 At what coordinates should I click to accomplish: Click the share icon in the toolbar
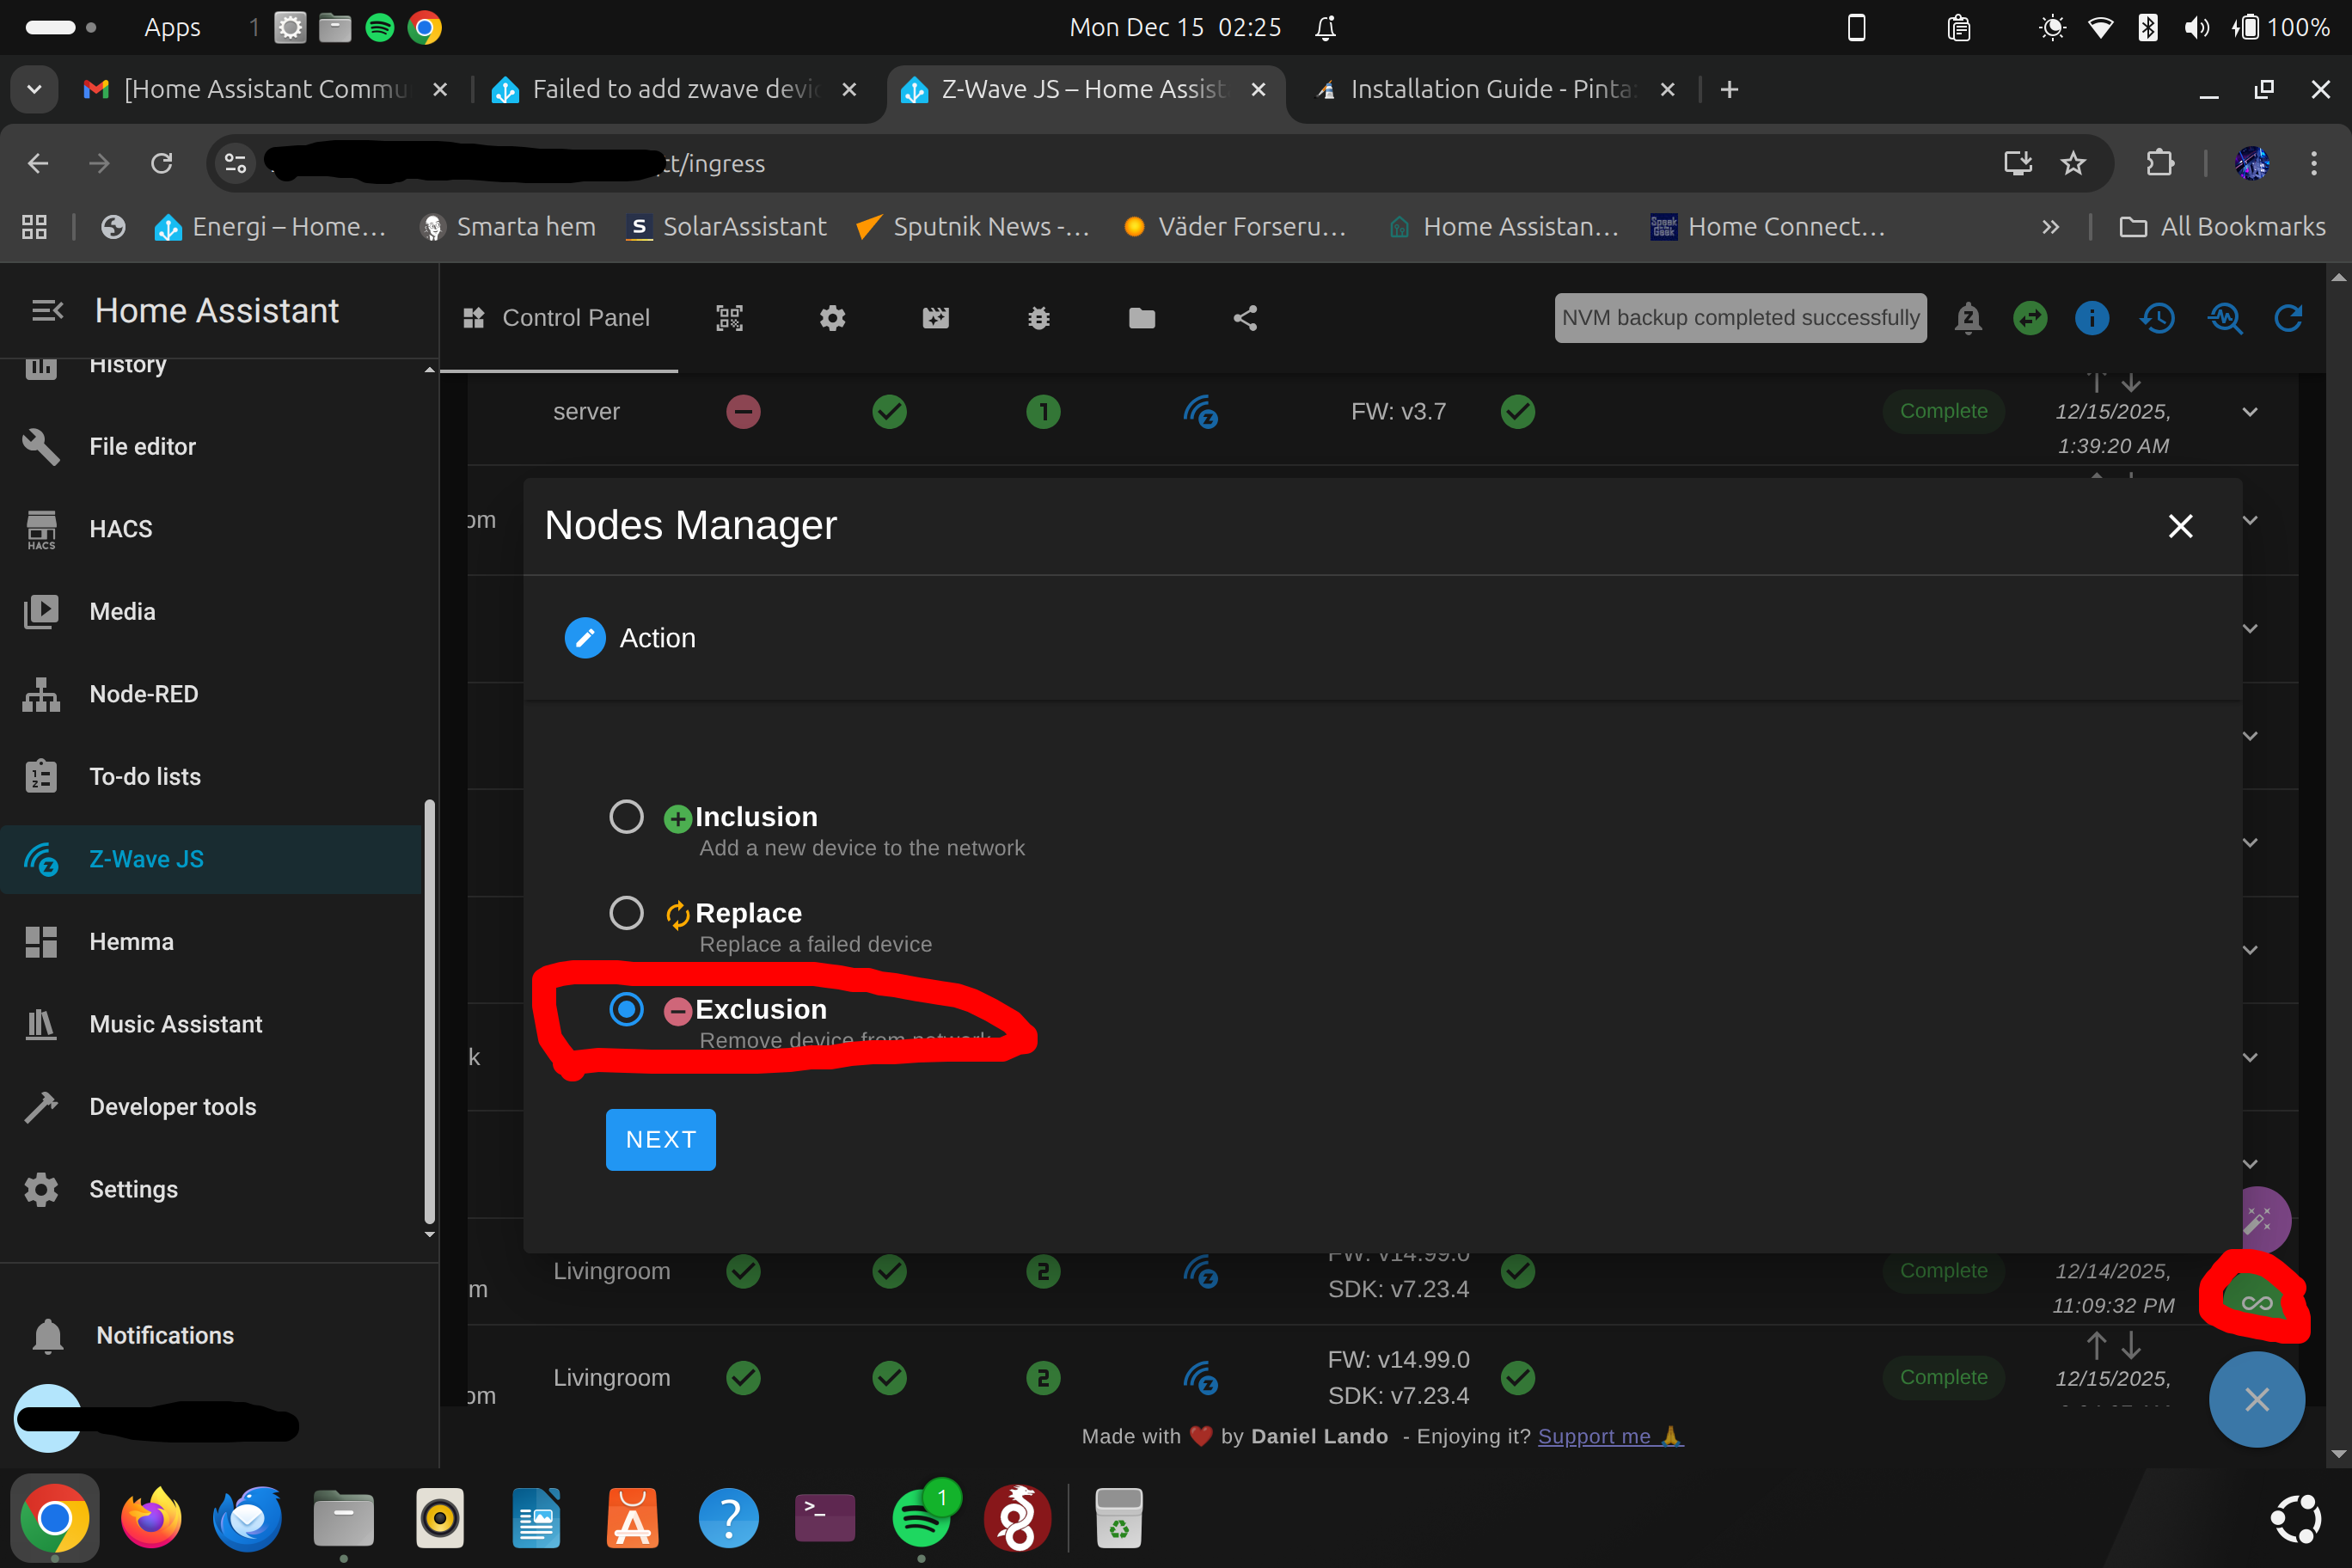point(1246,318)
